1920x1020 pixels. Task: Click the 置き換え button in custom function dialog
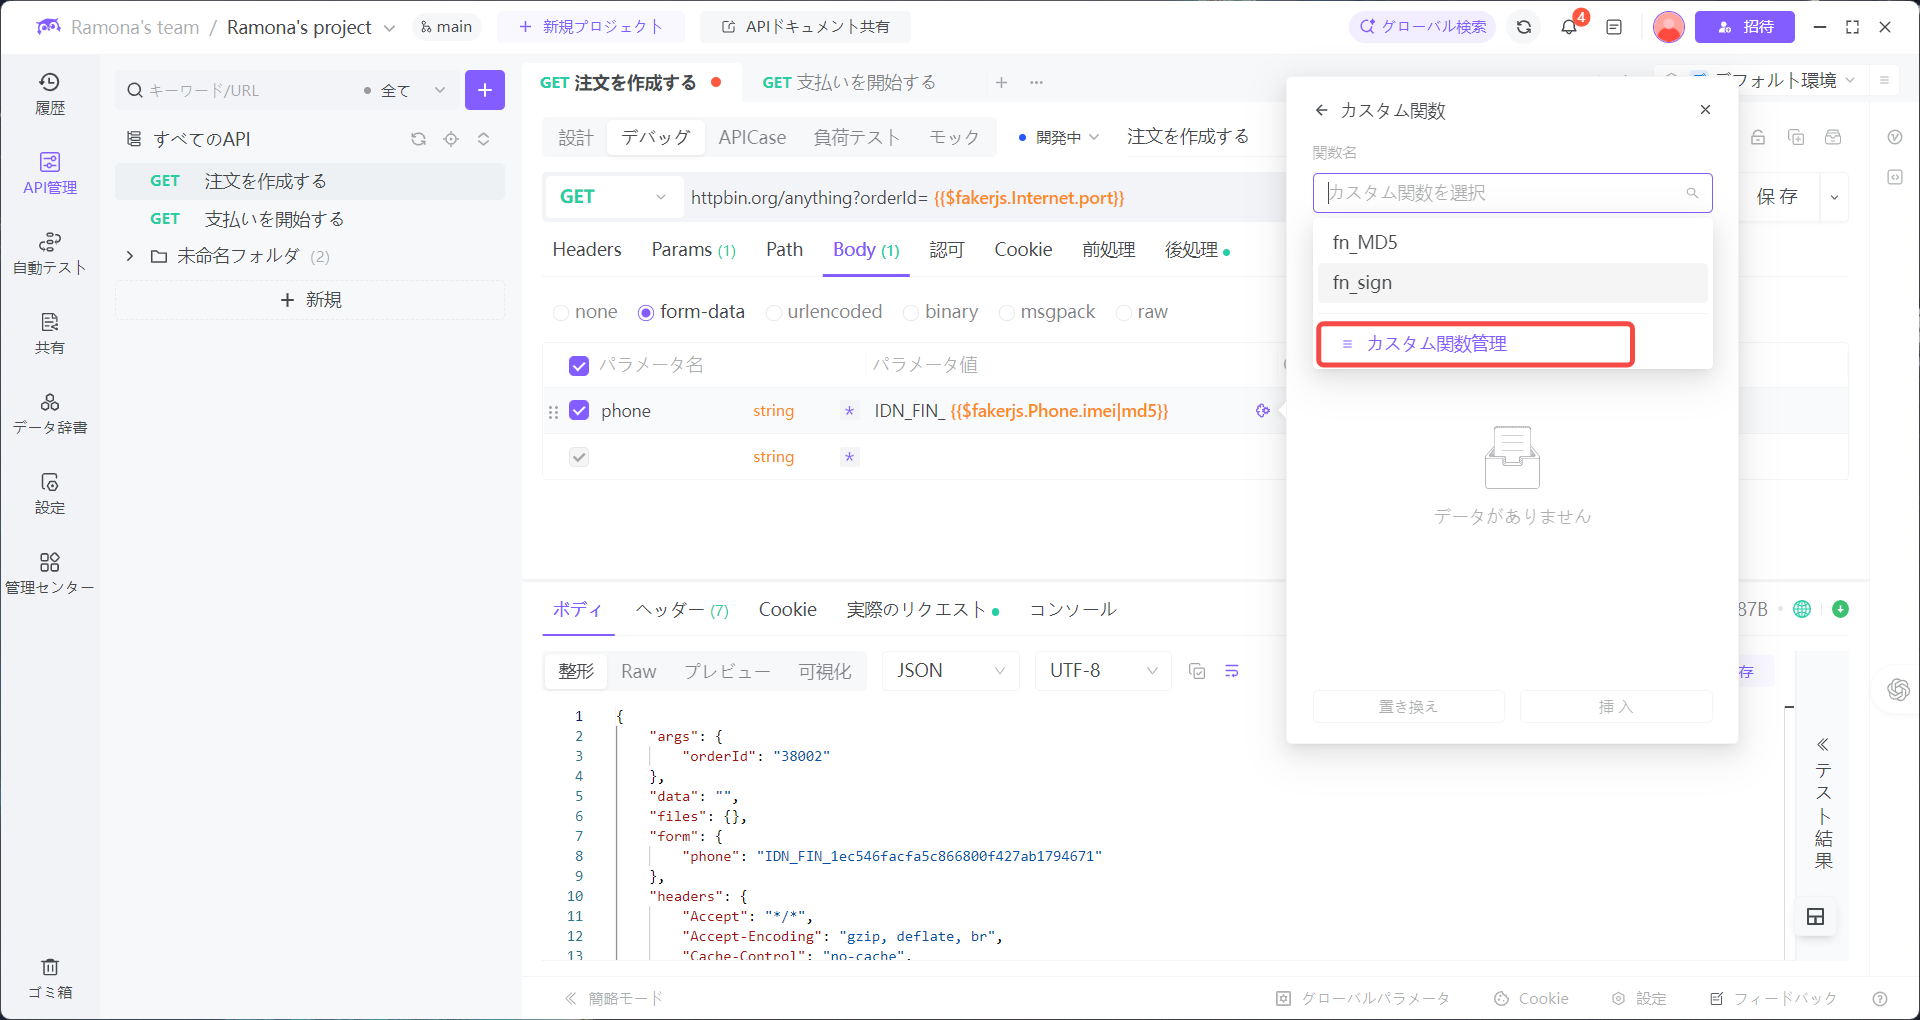[1408, 706]
